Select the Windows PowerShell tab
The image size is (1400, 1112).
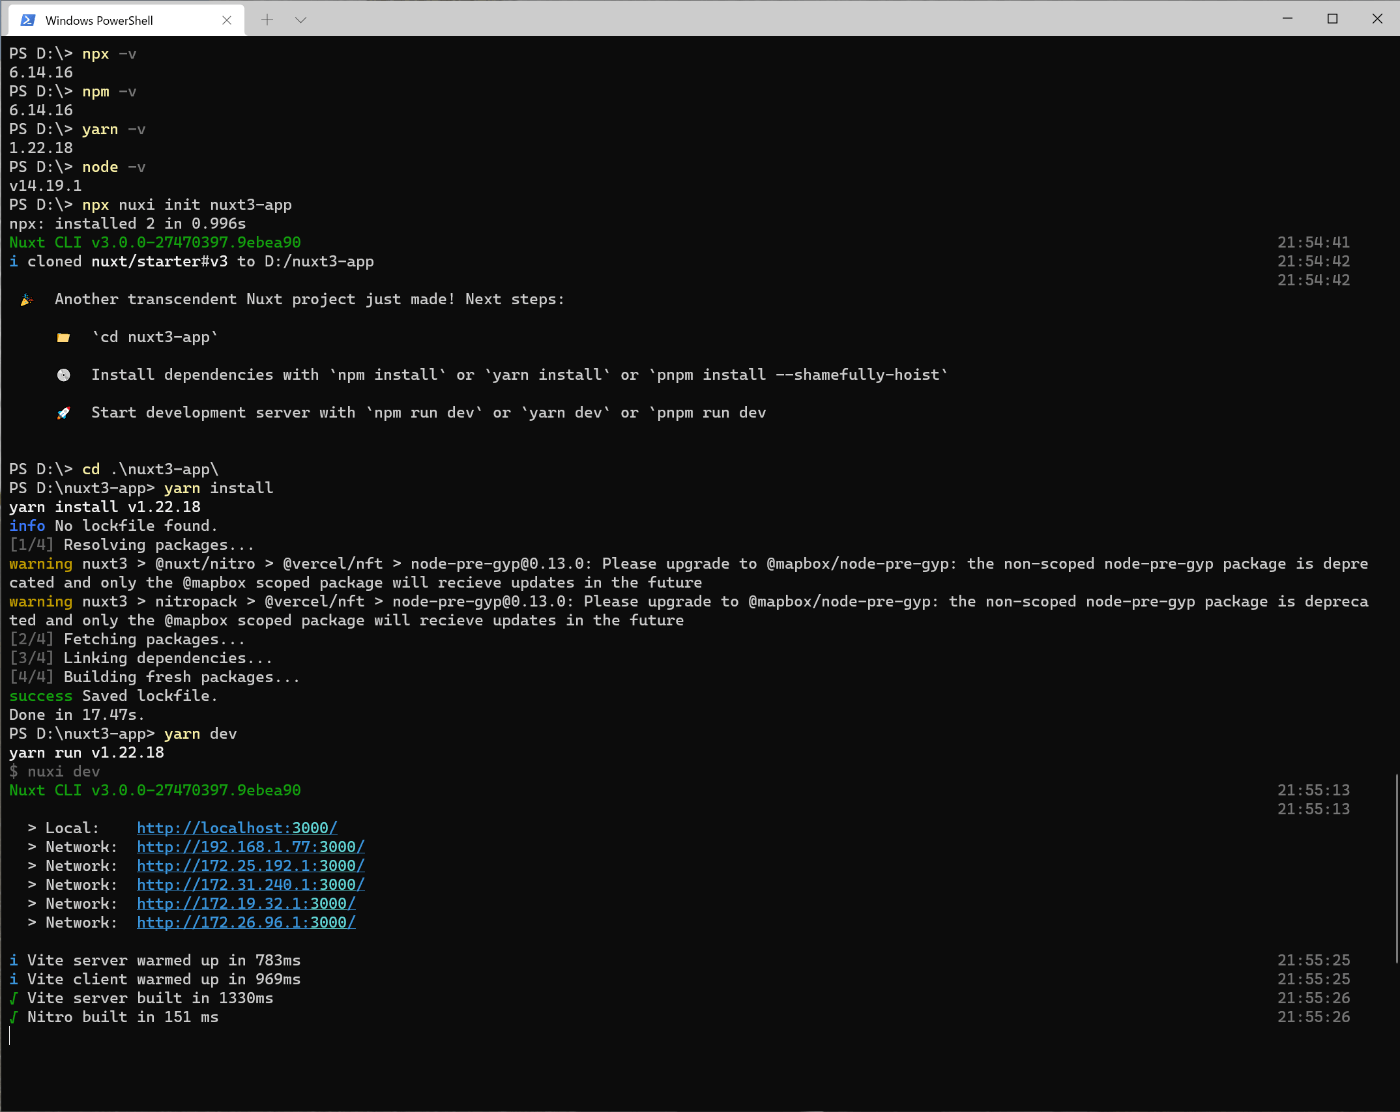pos(126,20)
